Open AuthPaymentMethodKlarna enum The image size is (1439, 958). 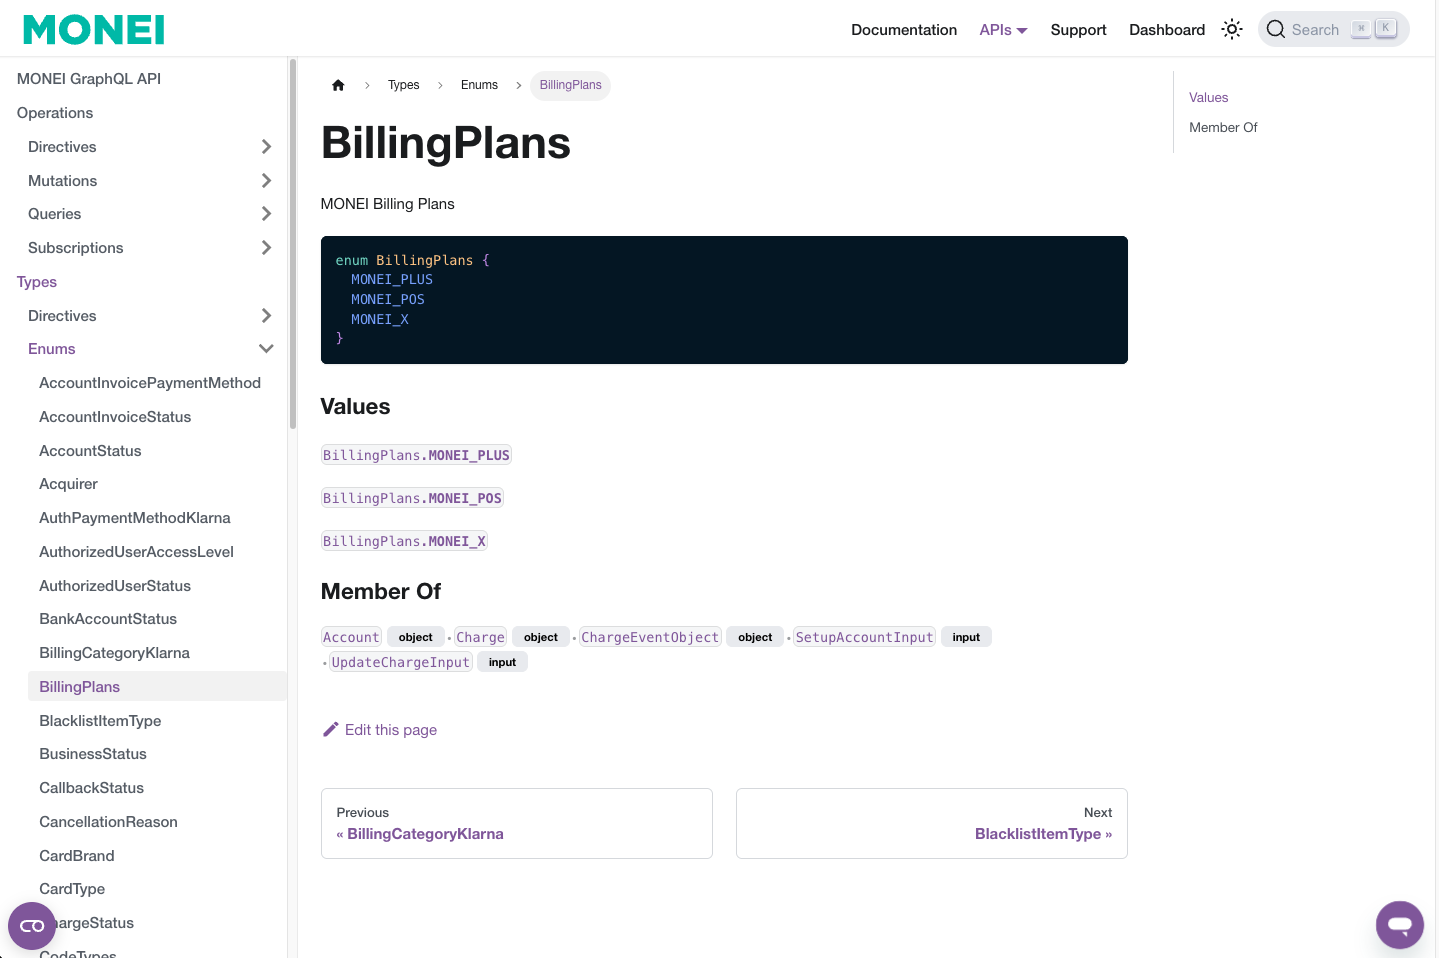(135, 518)
